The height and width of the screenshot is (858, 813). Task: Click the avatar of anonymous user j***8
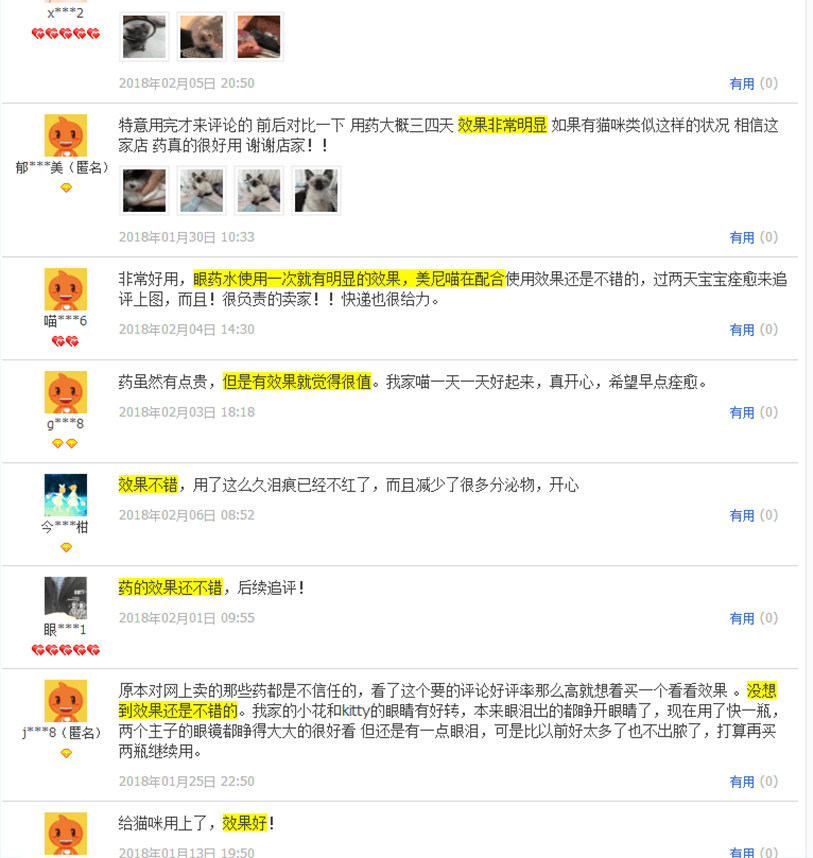(x=66, y=701)
